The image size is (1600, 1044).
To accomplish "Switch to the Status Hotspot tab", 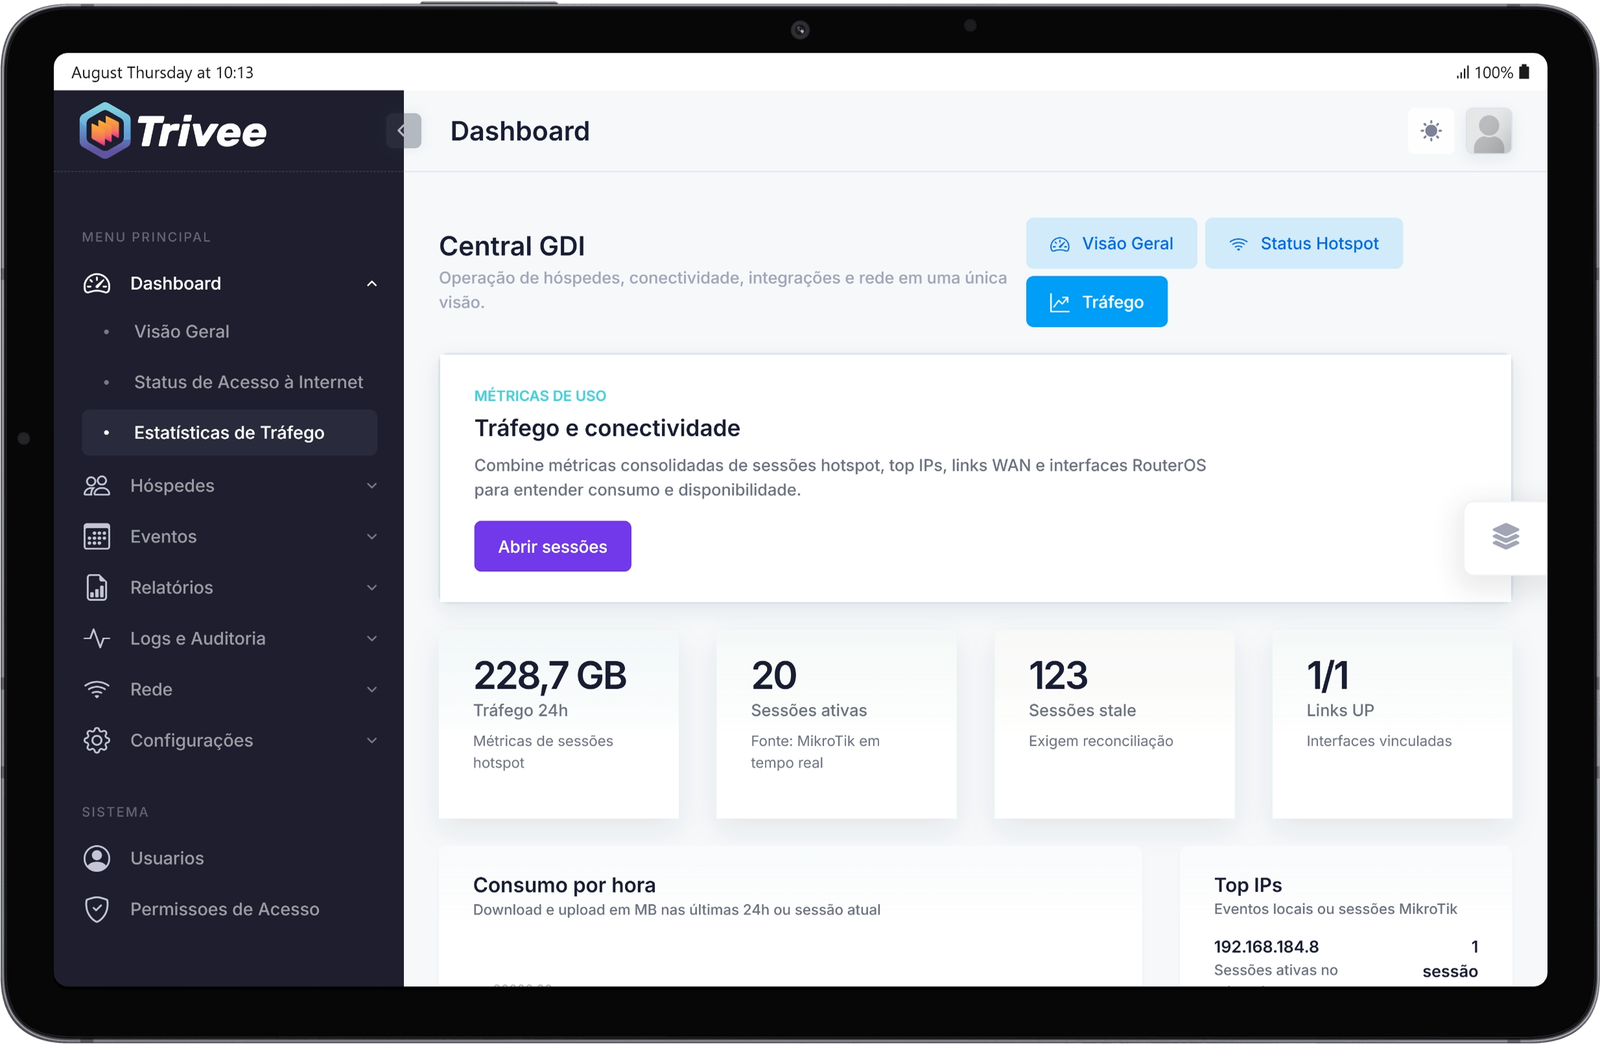I will pyautogui.click(x=1304, y=243).
